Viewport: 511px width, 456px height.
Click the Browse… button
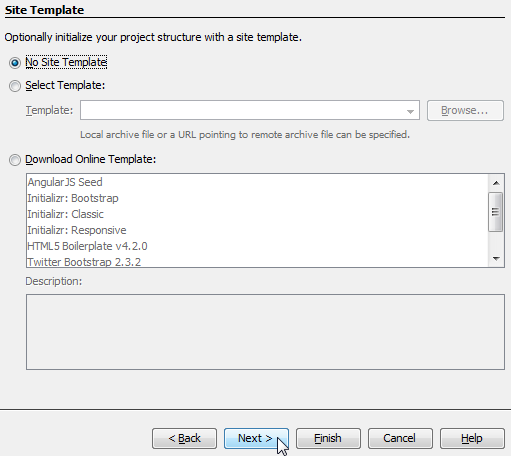tap(465, 110)
